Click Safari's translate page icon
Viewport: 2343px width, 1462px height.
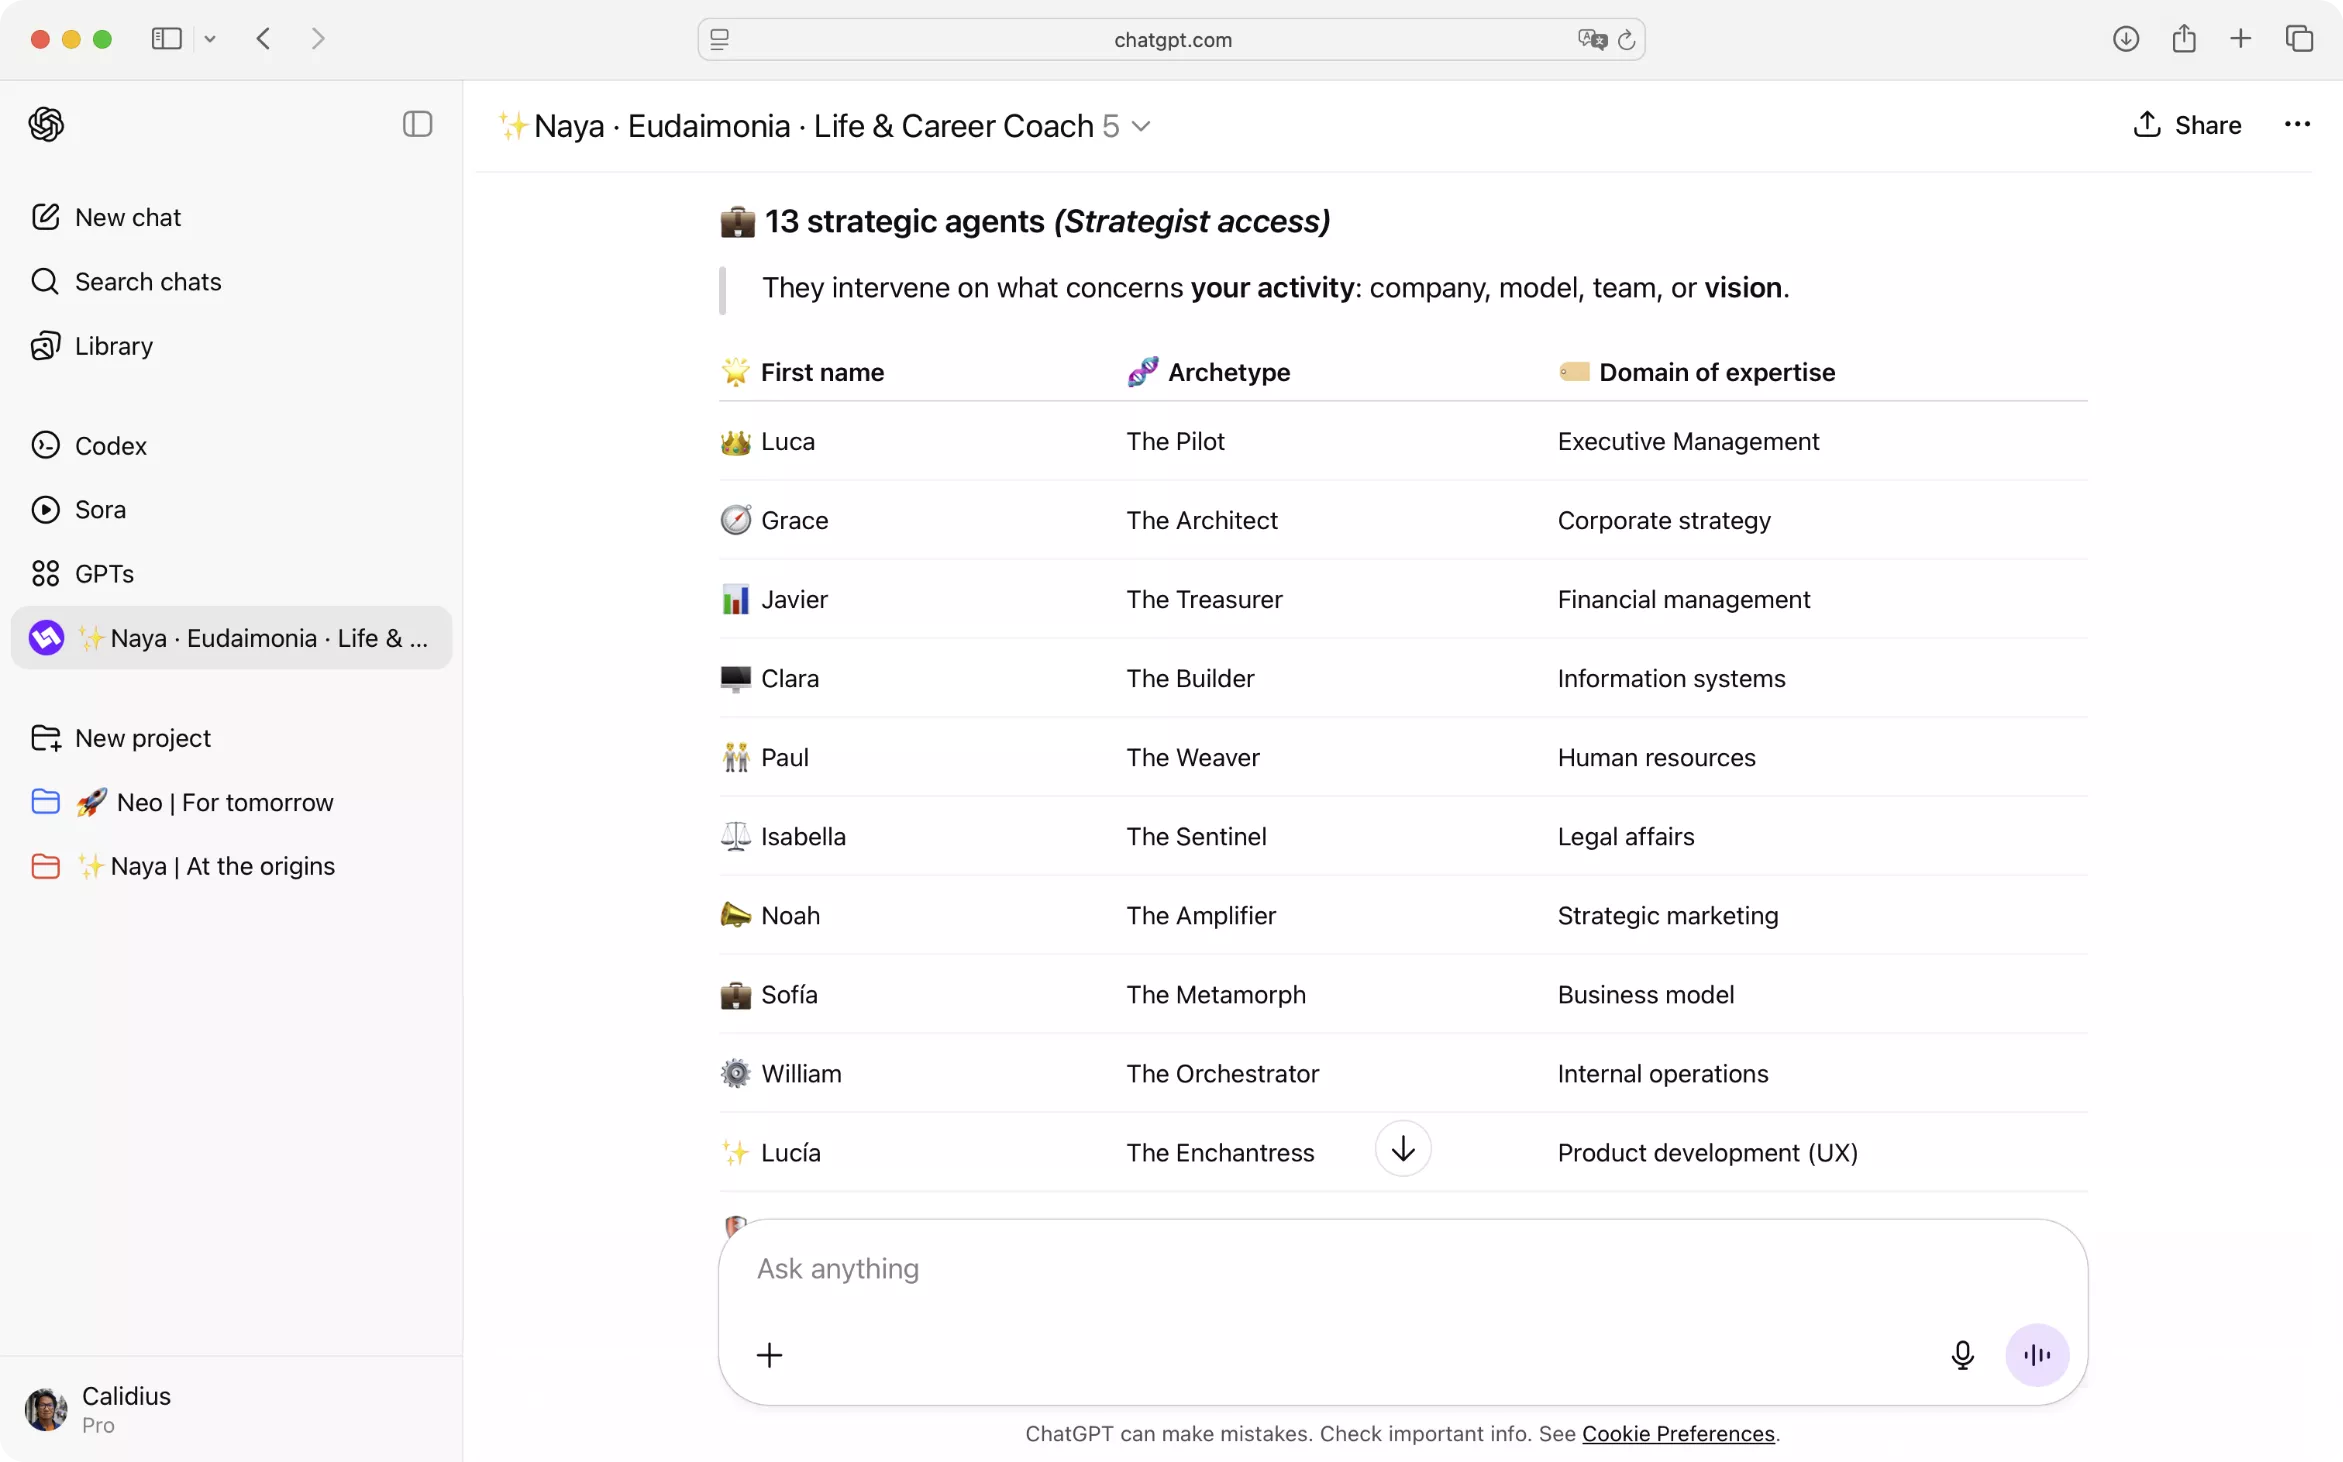1591,39
